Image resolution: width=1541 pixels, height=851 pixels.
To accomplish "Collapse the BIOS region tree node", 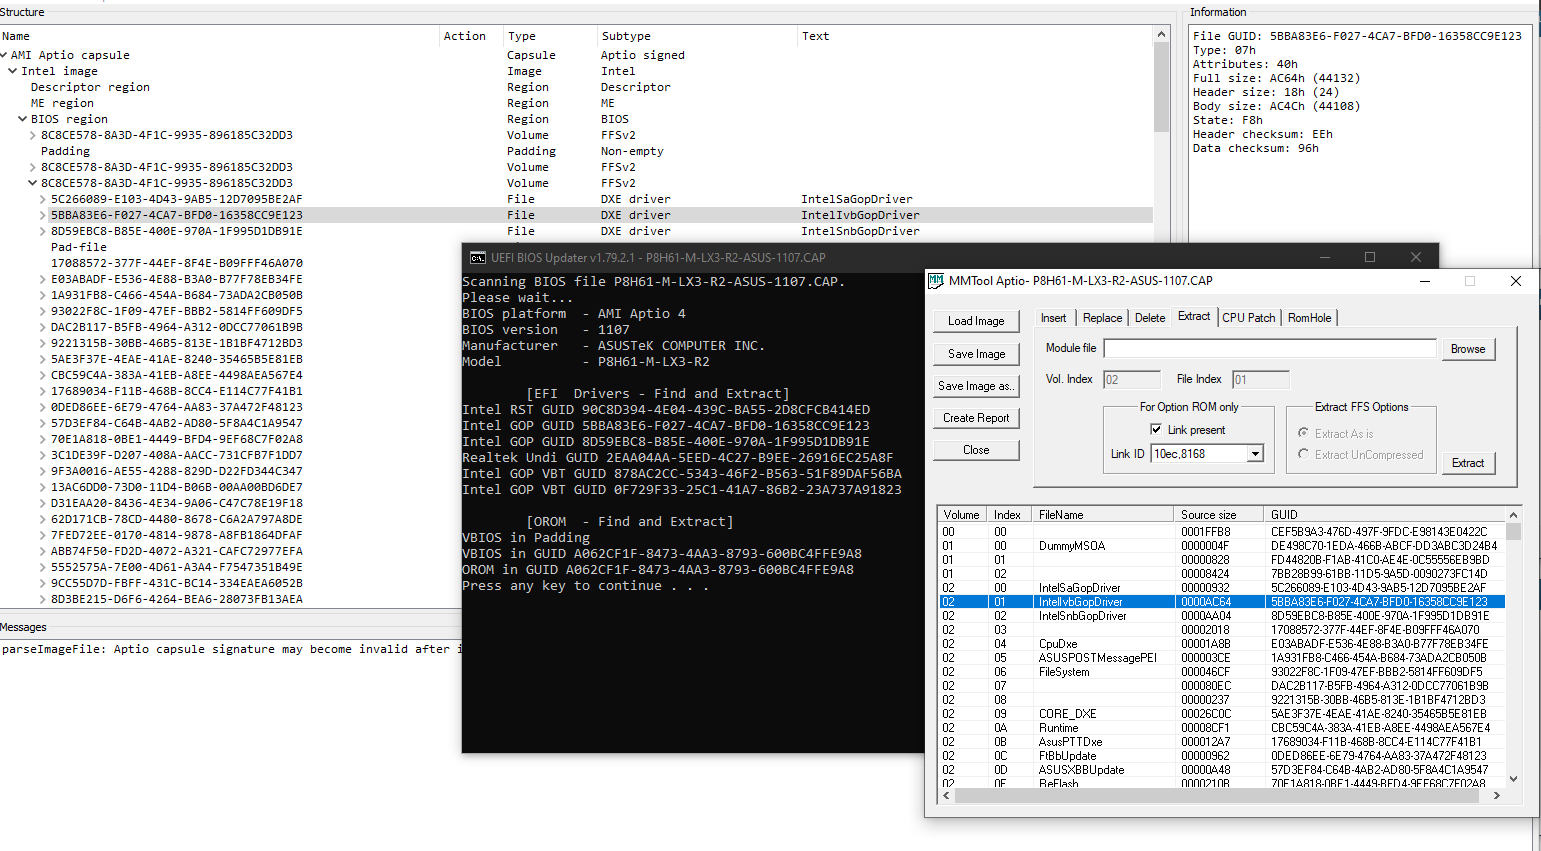I will [x=23, y=119].
